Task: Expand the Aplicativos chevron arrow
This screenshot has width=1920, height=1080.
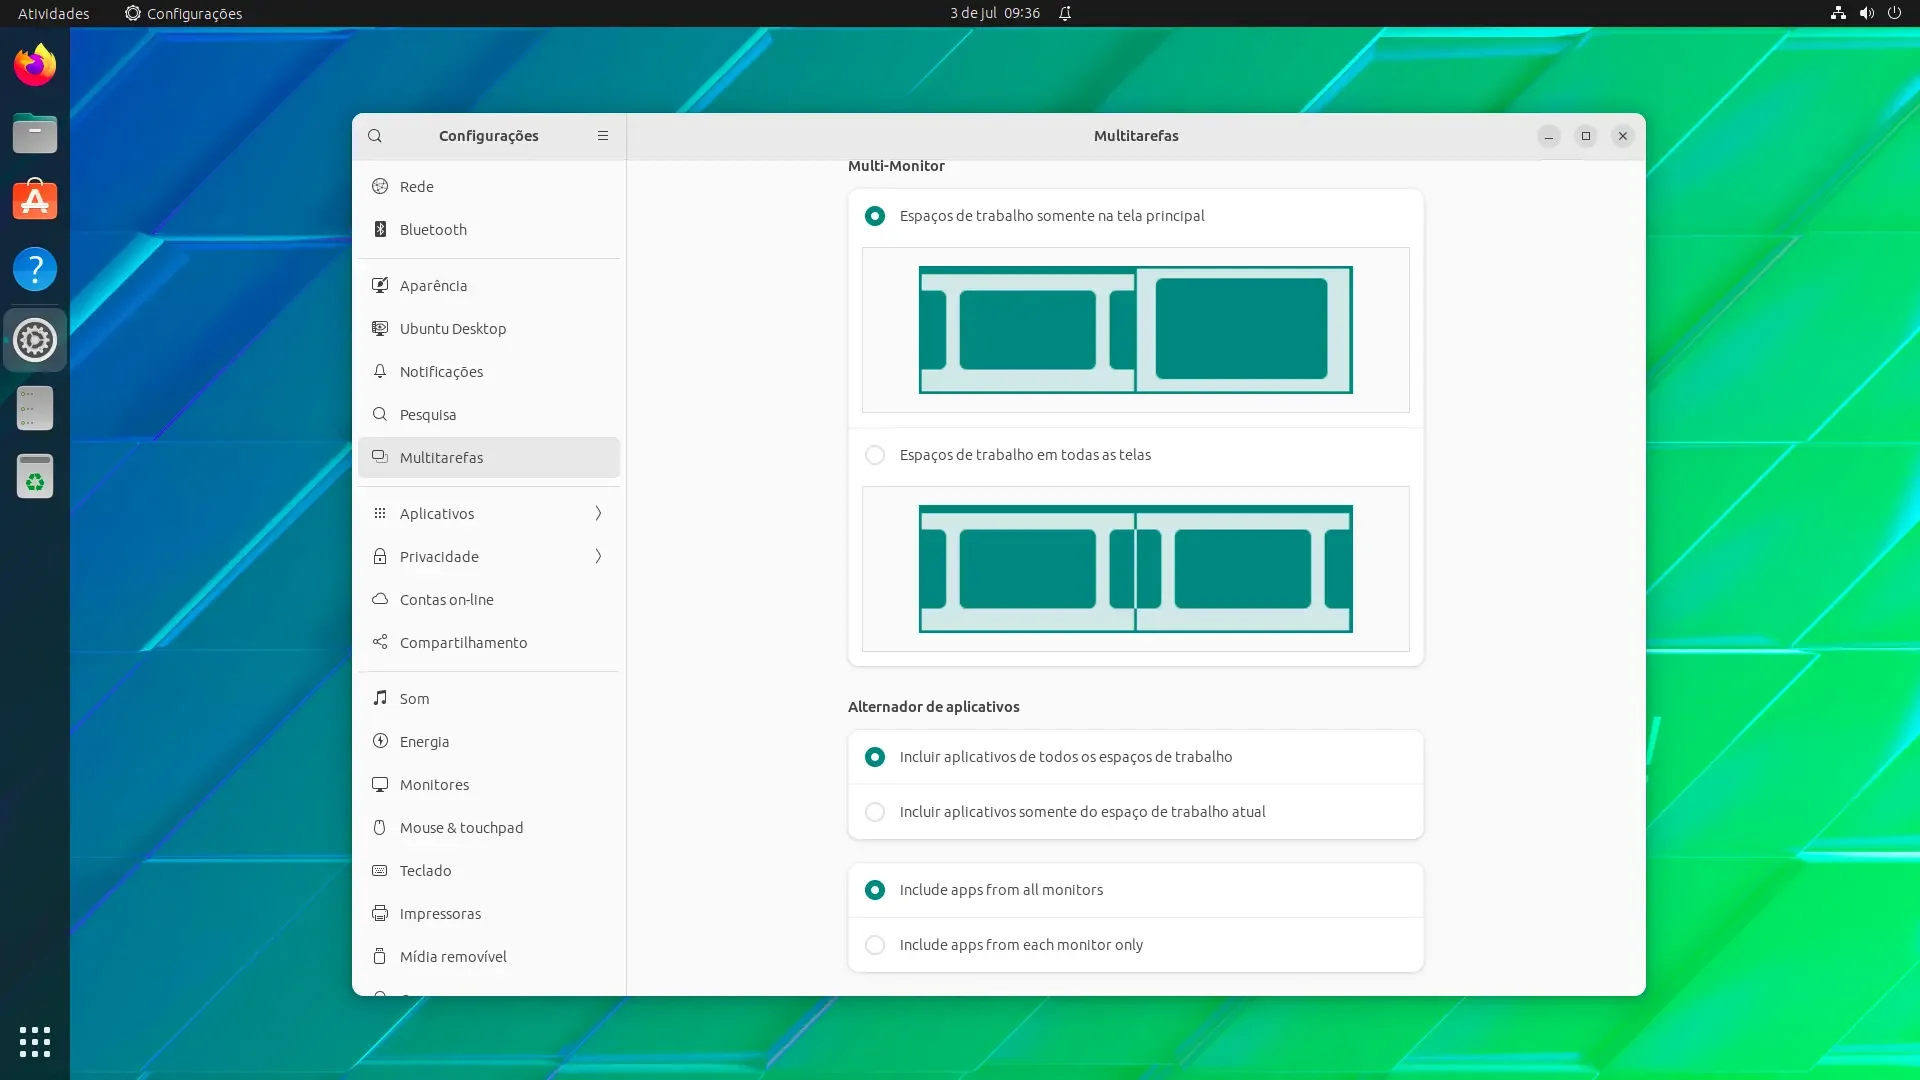Action: click(x=598, y=513)
